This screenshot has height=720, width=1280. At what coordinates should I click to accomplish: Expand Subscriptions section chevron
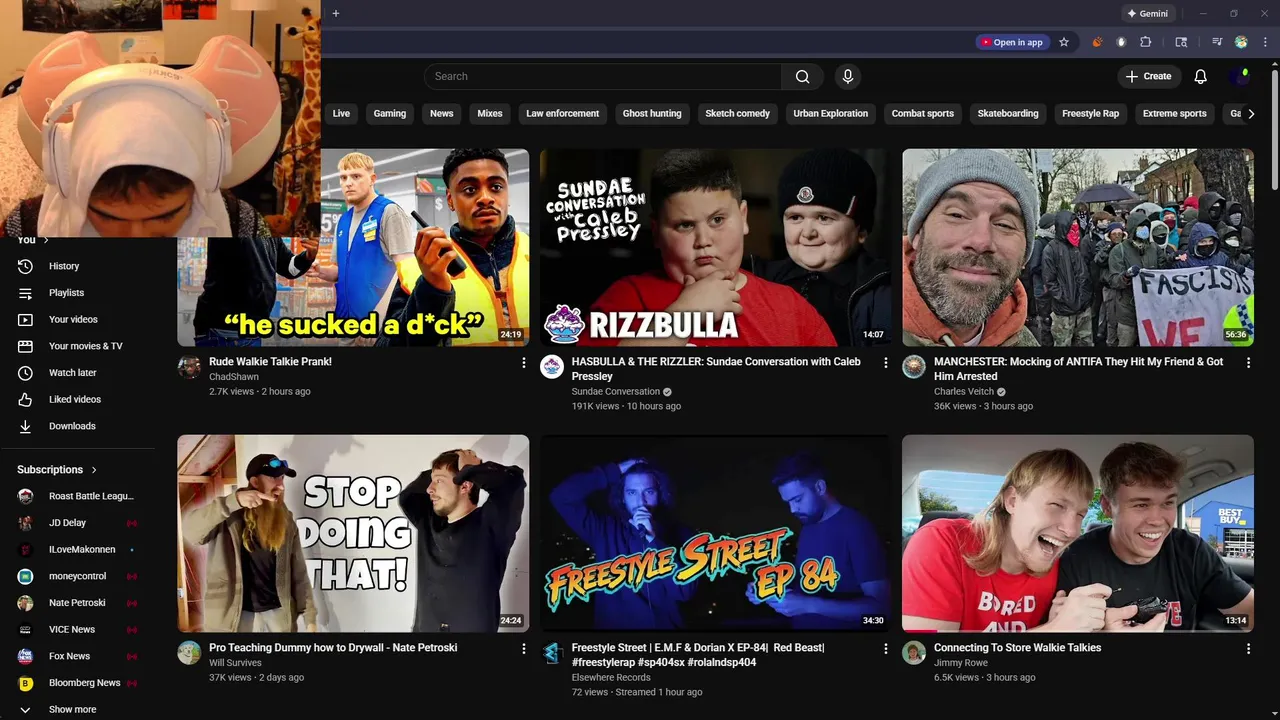95,470
